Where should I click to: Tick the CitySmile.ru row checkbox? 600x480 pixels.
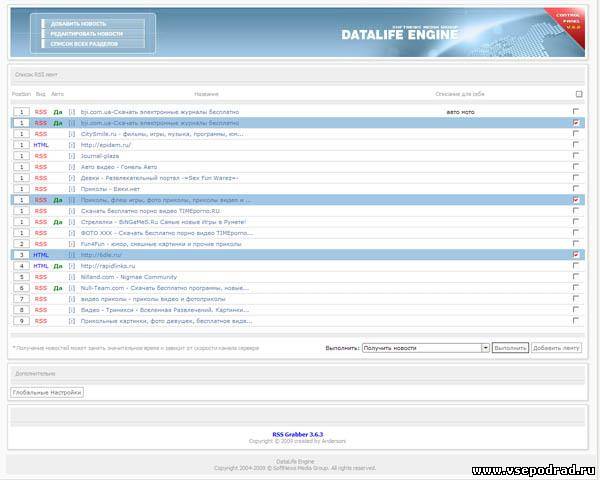[x=576, y=133]
